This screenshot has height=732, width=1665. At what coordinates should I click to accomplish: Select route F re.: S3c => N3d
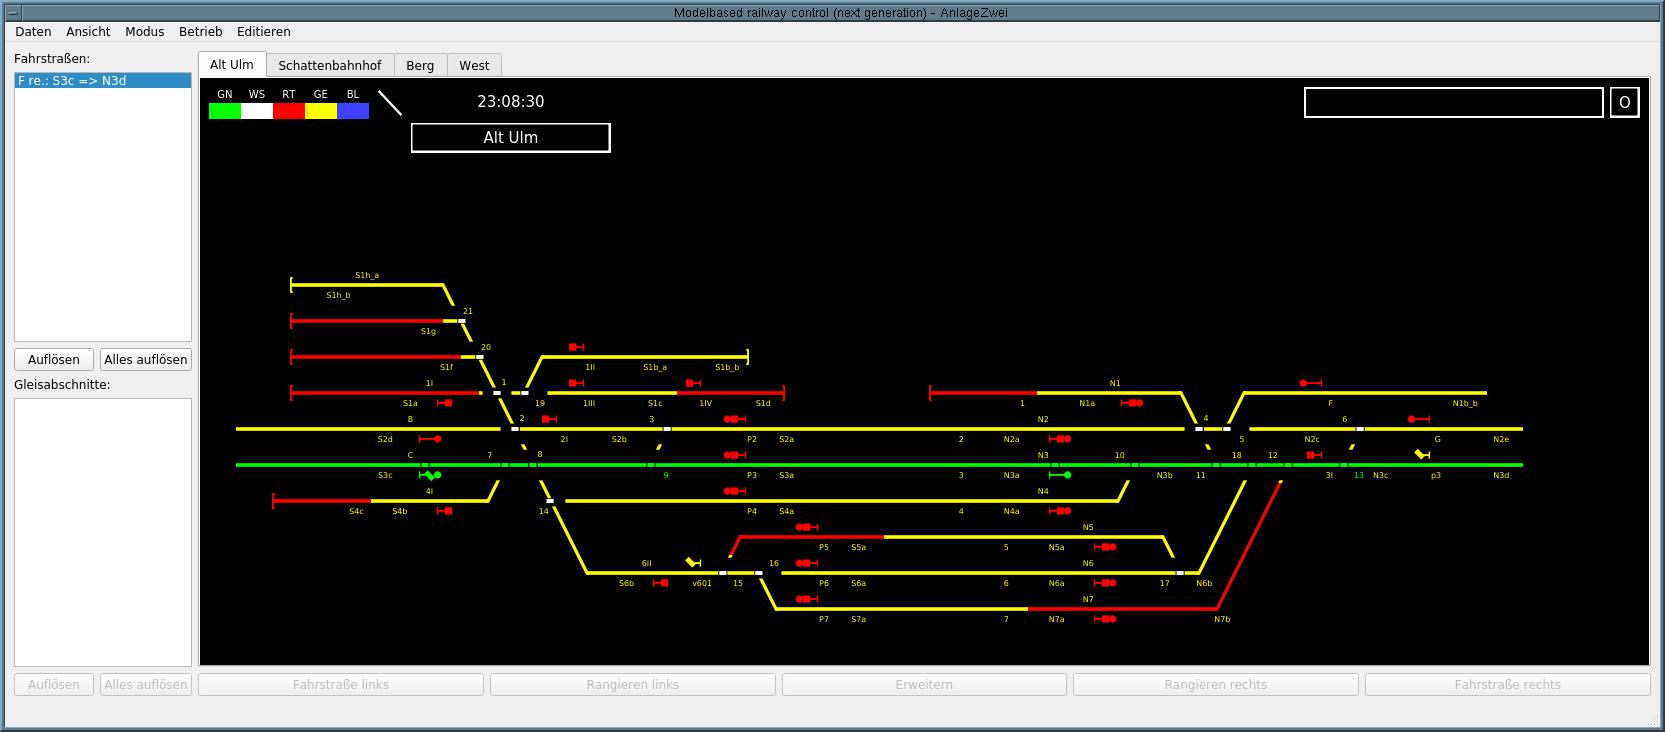103,80
